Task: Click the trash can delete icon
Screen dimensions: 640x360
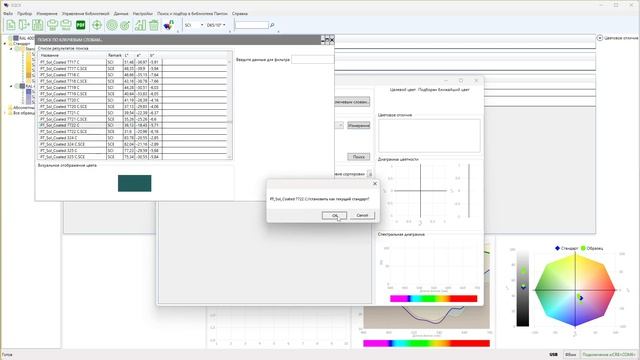Action: coord(154,25)
